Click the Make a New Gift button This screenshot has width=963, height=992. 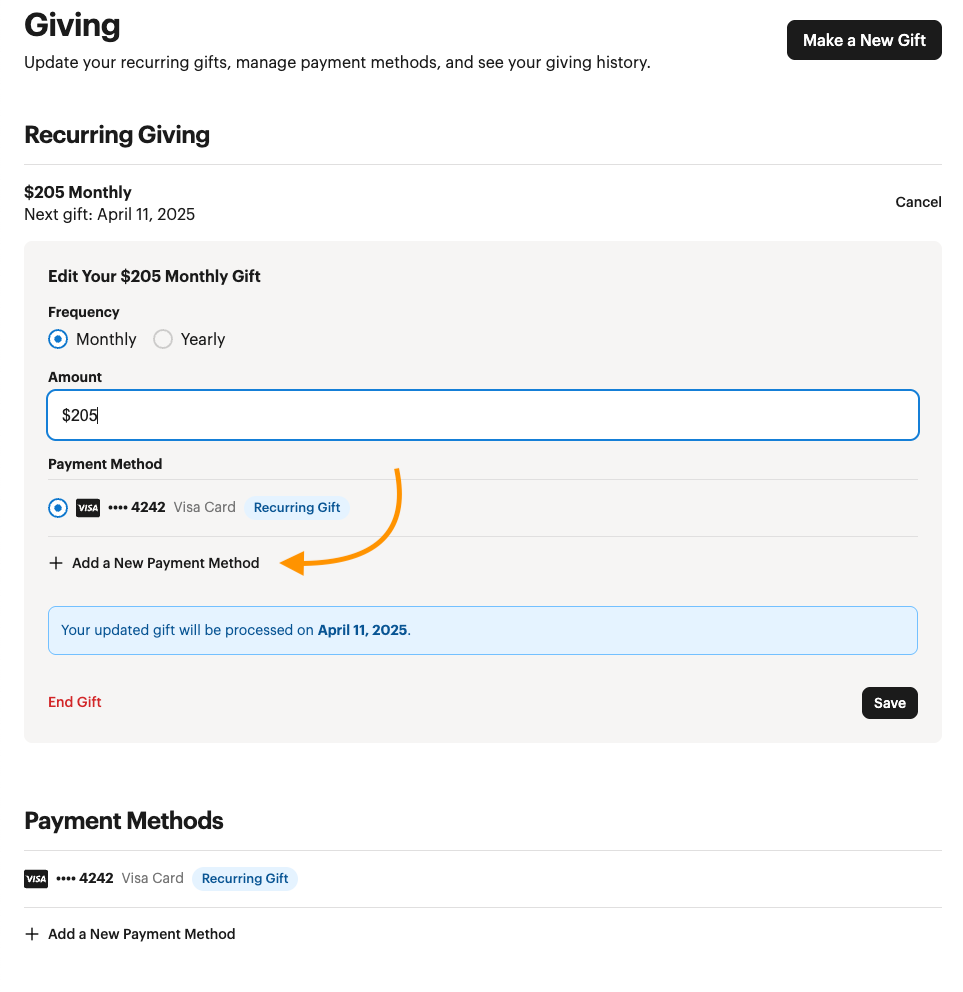point(863,40)
